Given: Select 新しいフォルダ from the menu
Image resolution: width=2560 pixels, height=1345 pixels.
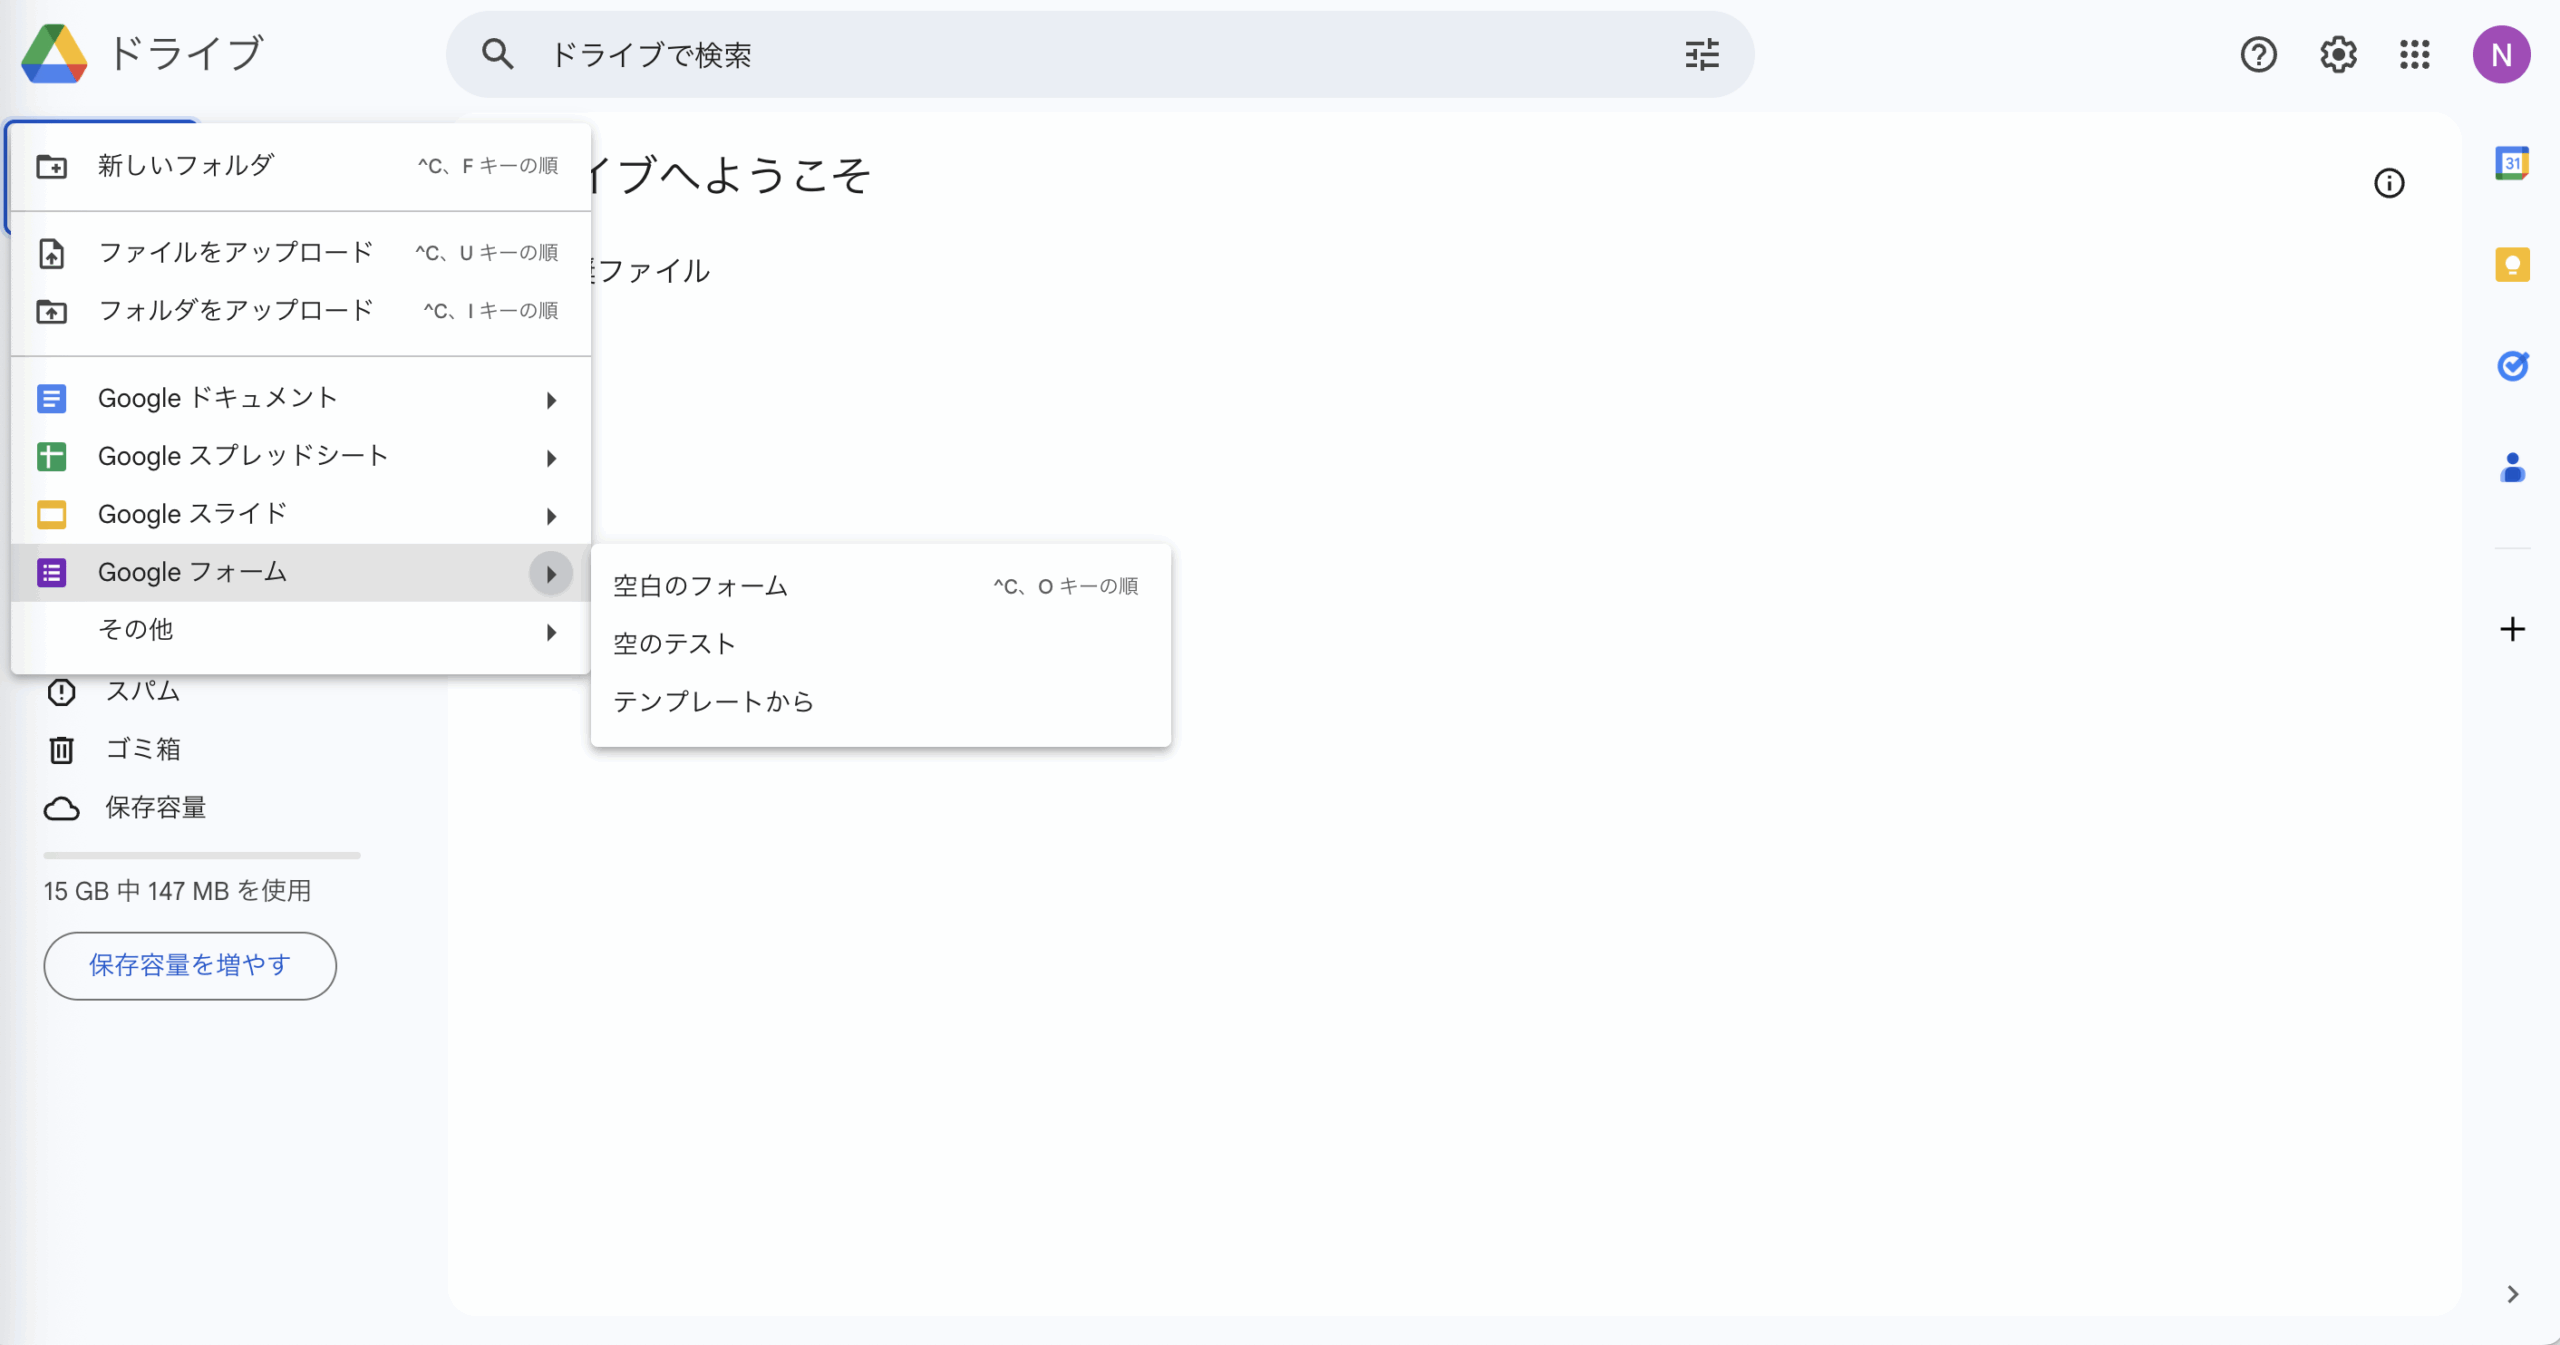Looking at the screenshot, I should (x=186, y=166).
